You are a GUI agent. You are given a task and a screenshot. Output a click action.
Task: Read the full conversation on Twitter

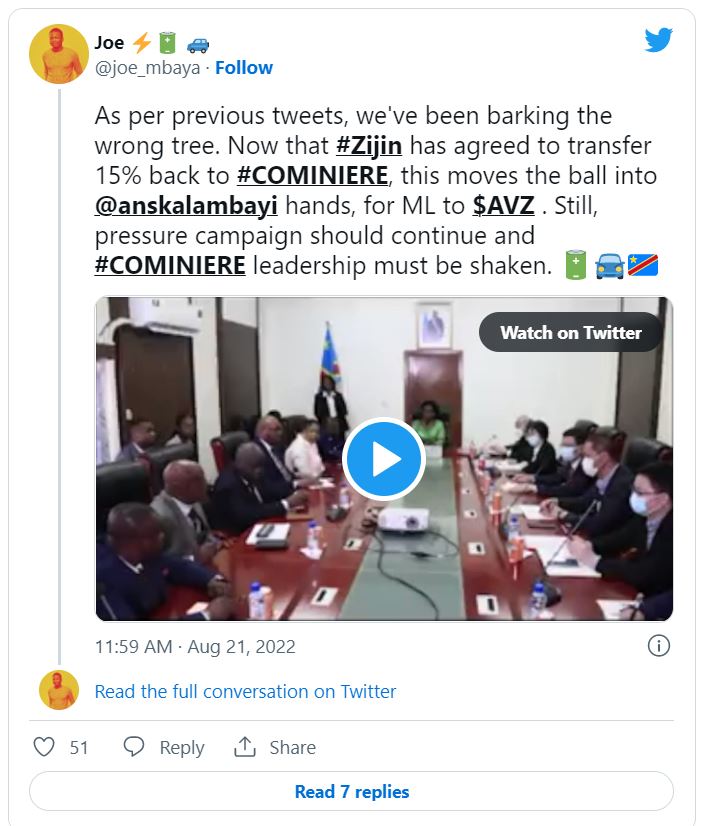tap(245, 691)
